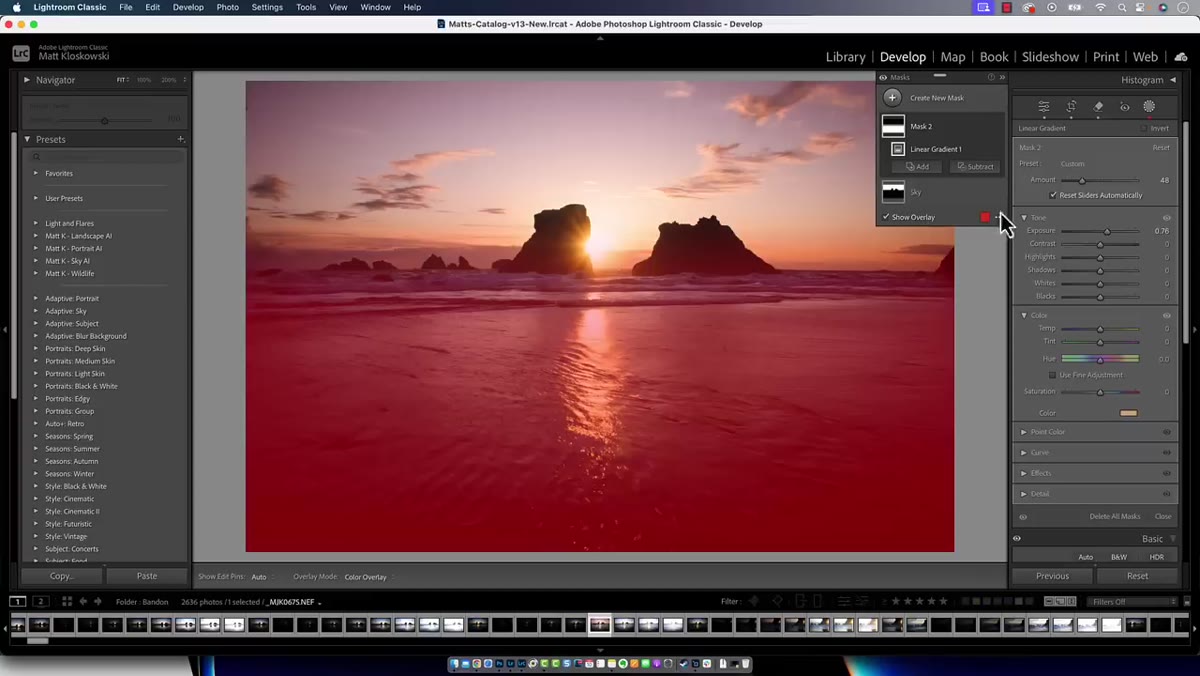Image resolution: width=1200 pixels, height=676 pixels.
Task: Select the Masking tool circle icon
Action: 1149,107
